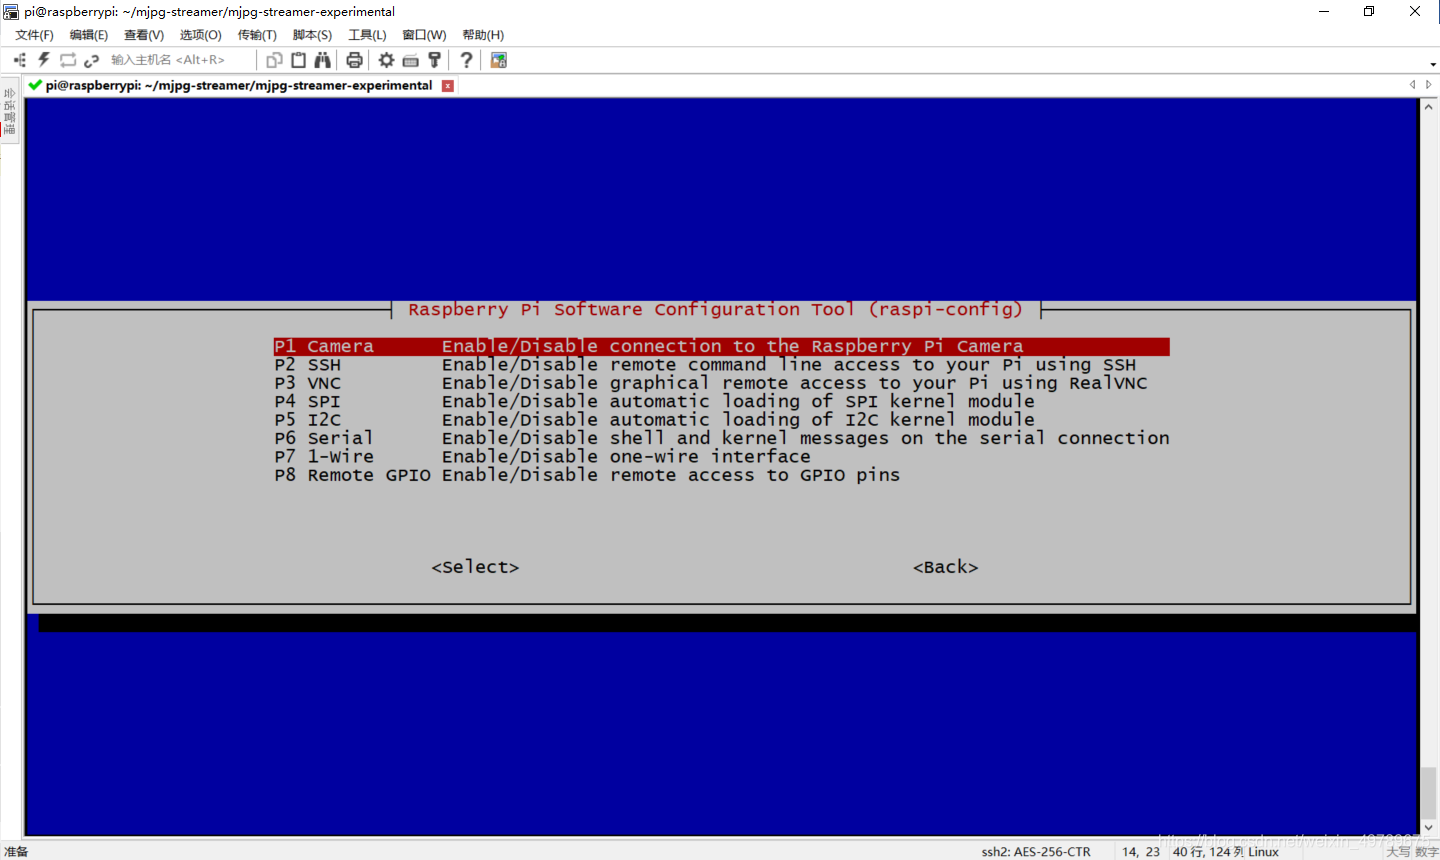Open the 工具(L) menu
This screenshot has height=860, width=1440.
click(367, 35)
